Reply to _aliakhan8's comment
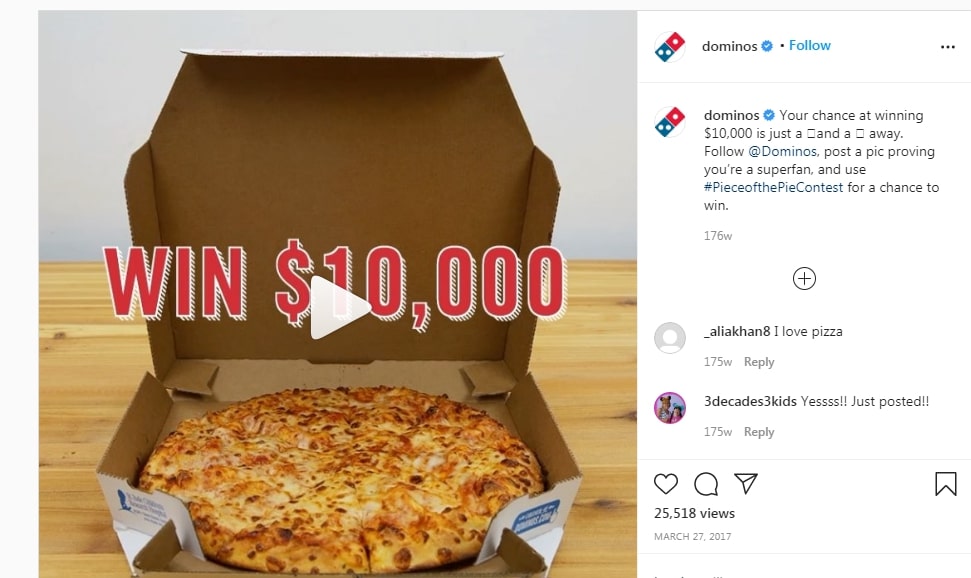 click(x=759, y=362)
